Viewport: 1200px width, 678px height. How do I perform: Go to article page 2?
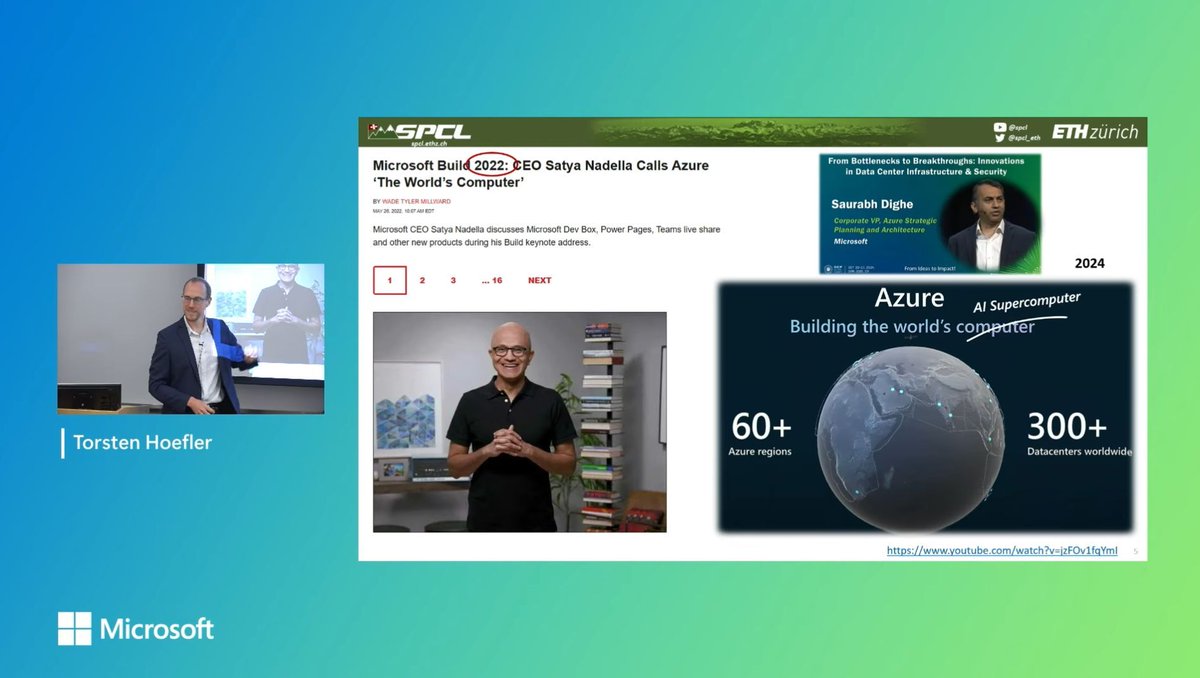[x=422, y=280]
